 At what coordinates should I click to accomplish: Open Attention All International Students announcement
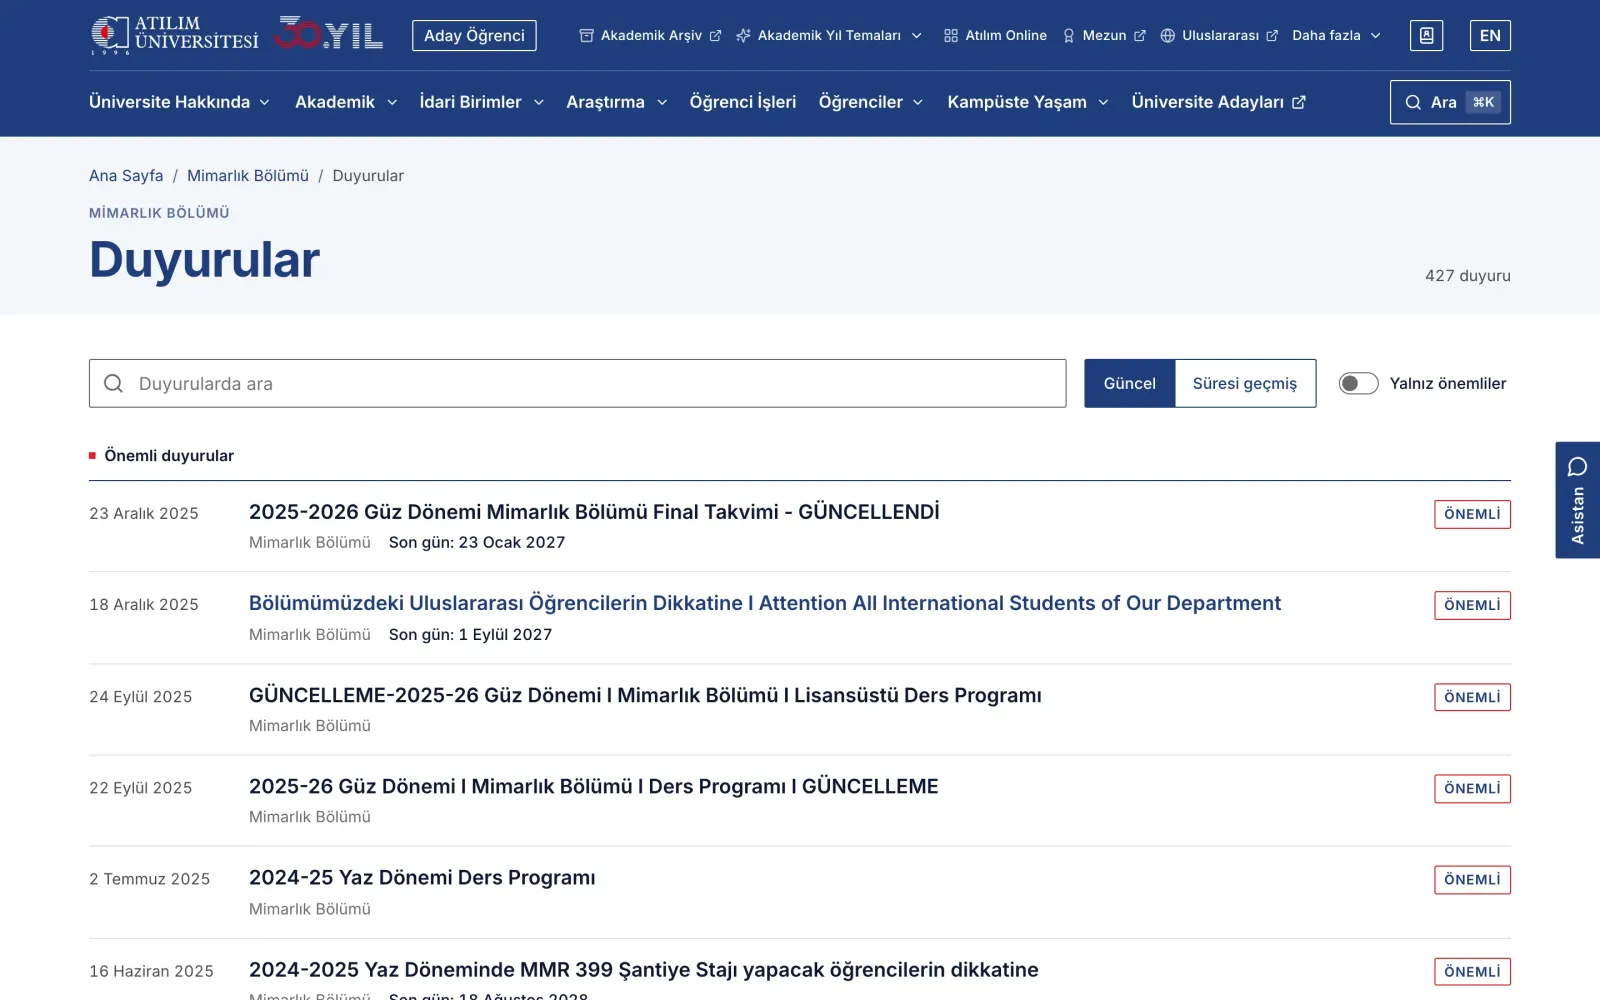click(x=765, y=604)
